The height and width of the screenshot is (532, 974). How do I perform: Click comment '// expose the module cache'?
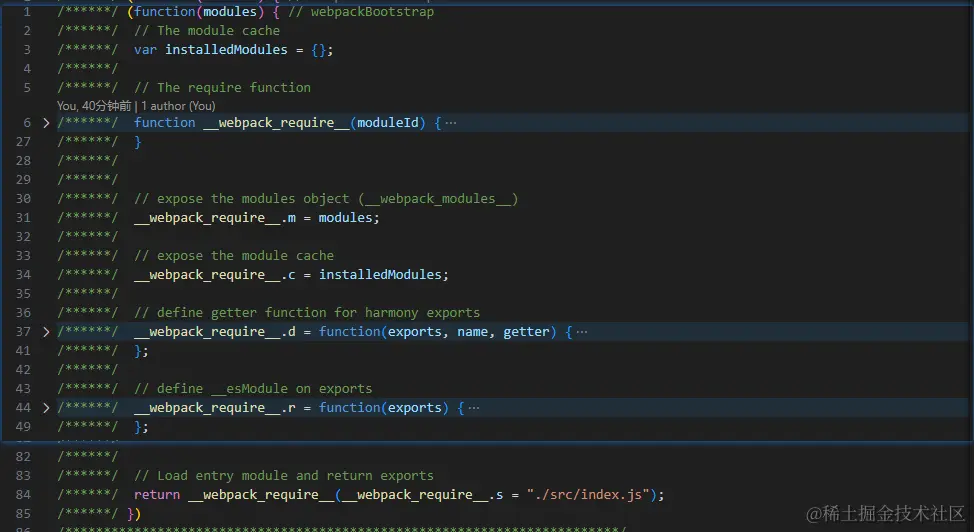coord(234,255)
